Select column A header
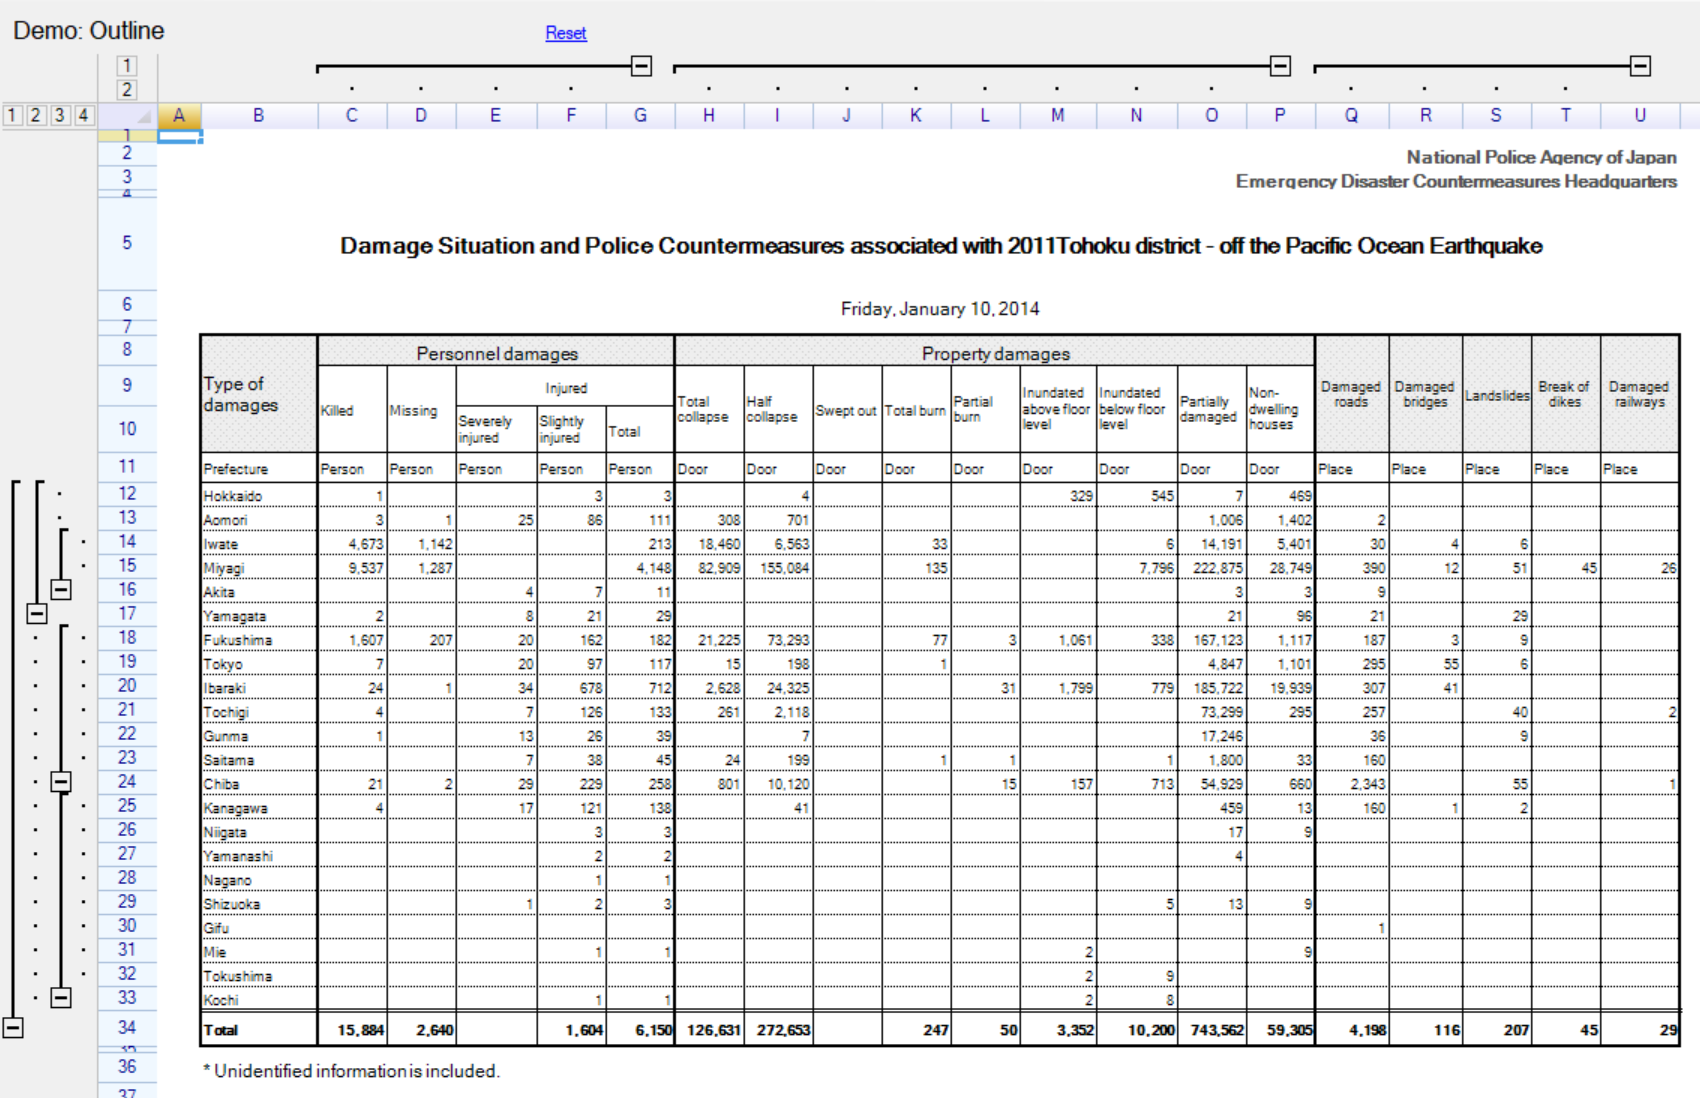 click(x=179, y=115)
